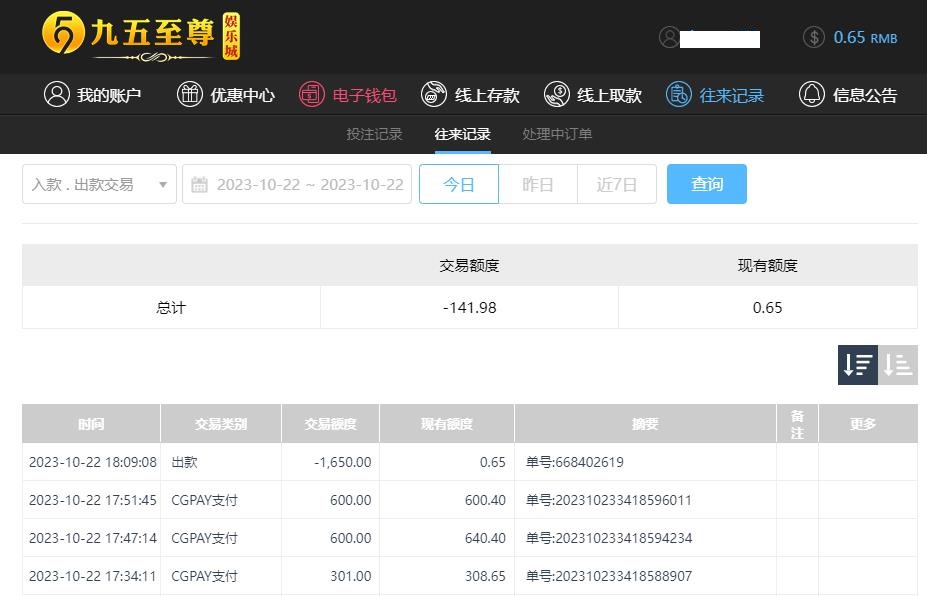The image size is (927, 596).
Task: Click order number ending 8596011
Action: coord(609,500)
